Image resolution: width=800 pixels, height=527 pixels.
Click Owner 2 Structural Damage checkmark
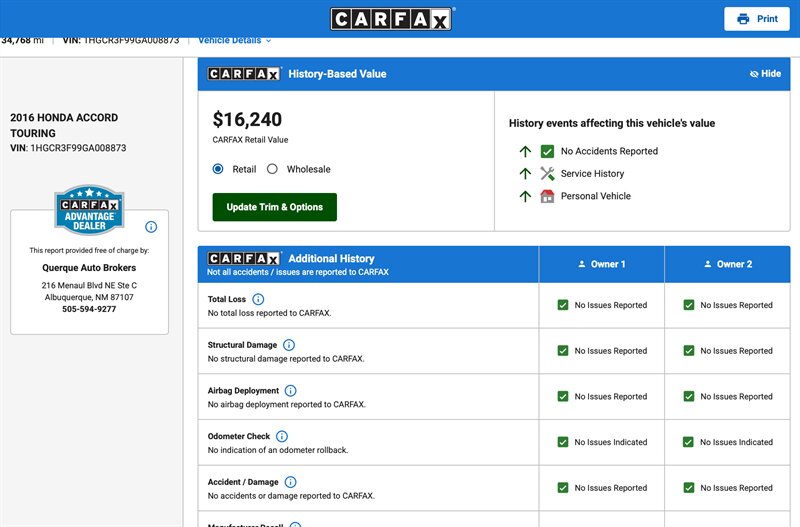click(x=689, y=351)
